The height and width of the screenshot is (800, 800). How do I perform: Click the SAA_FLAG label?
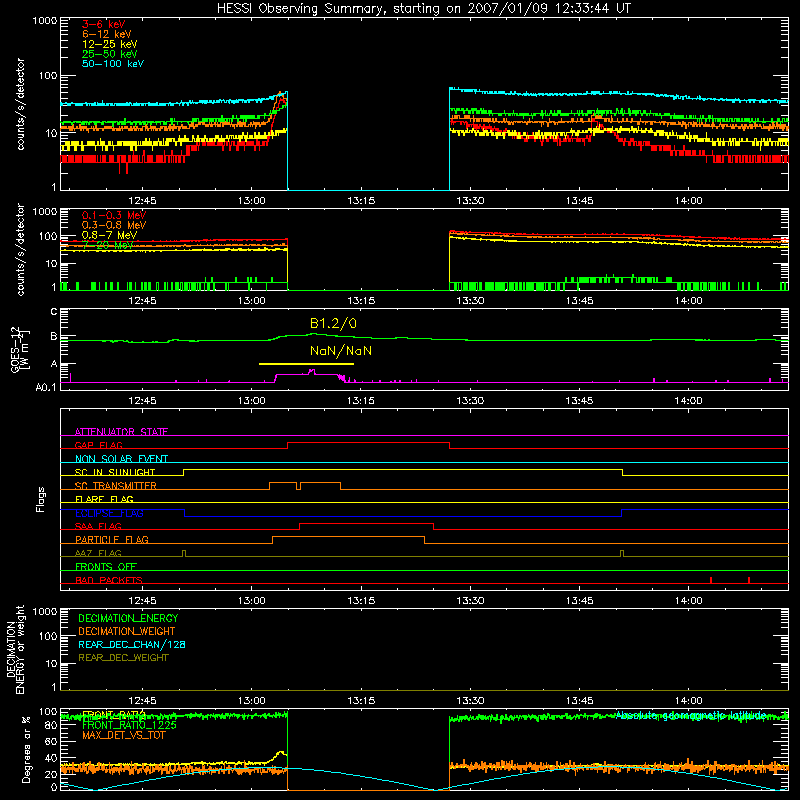[98, 526]
